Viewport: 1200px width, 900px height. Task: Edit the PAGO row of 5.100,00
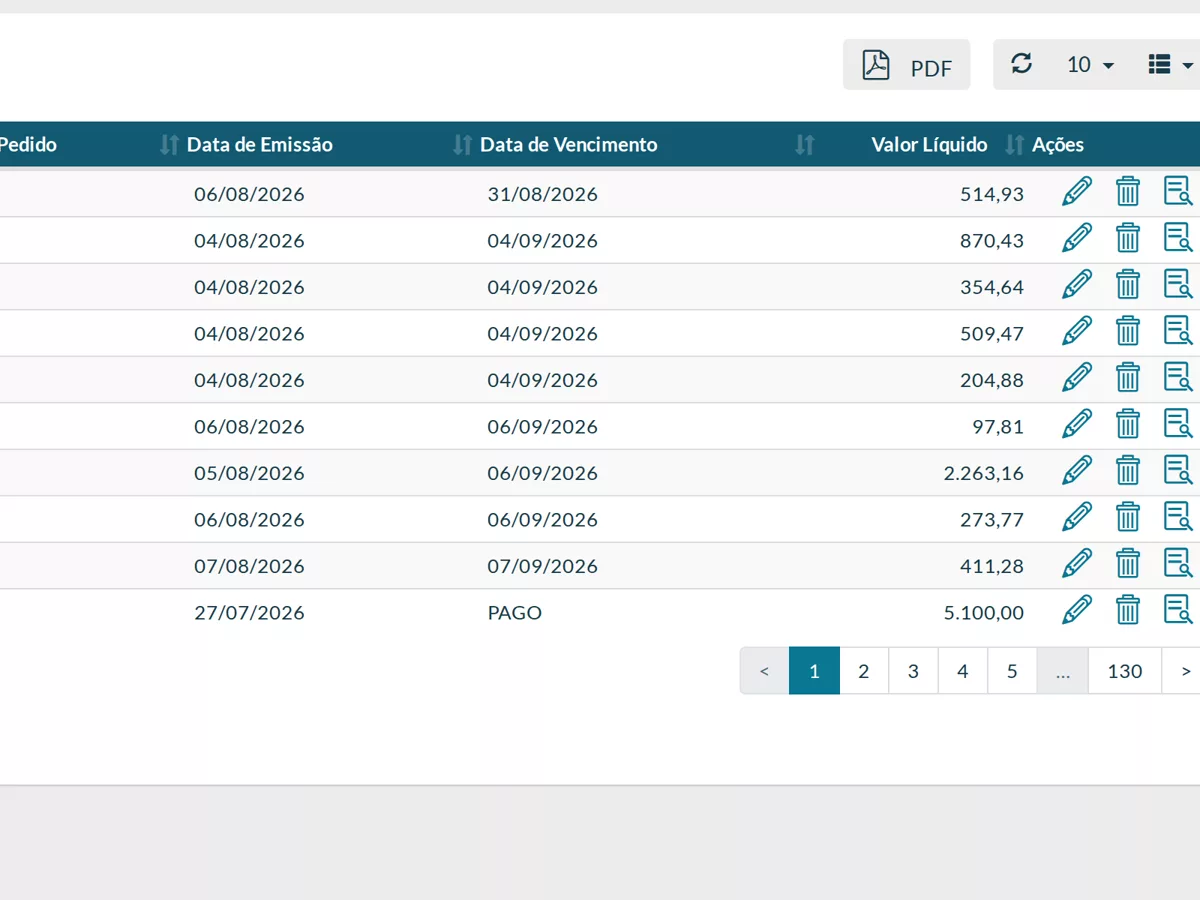click(x=1076, y=610)
